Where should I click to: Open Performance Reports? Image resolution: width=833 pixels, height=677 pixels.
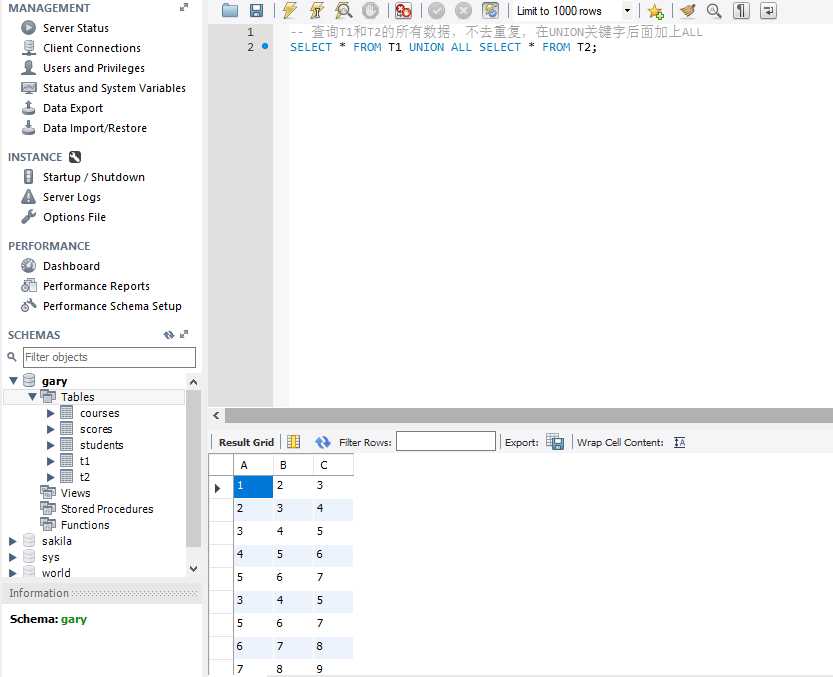(96, 286)
